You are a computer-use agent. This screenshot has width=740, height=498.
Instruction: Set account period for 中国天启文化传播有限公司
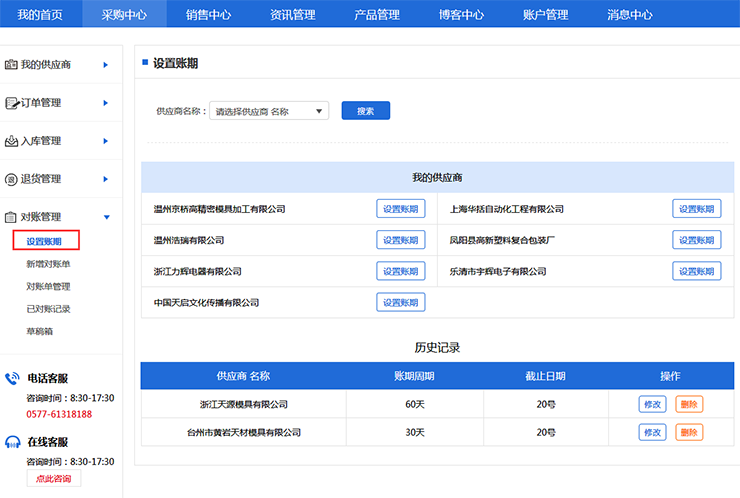pyautogui.click(x=401, y=302)
